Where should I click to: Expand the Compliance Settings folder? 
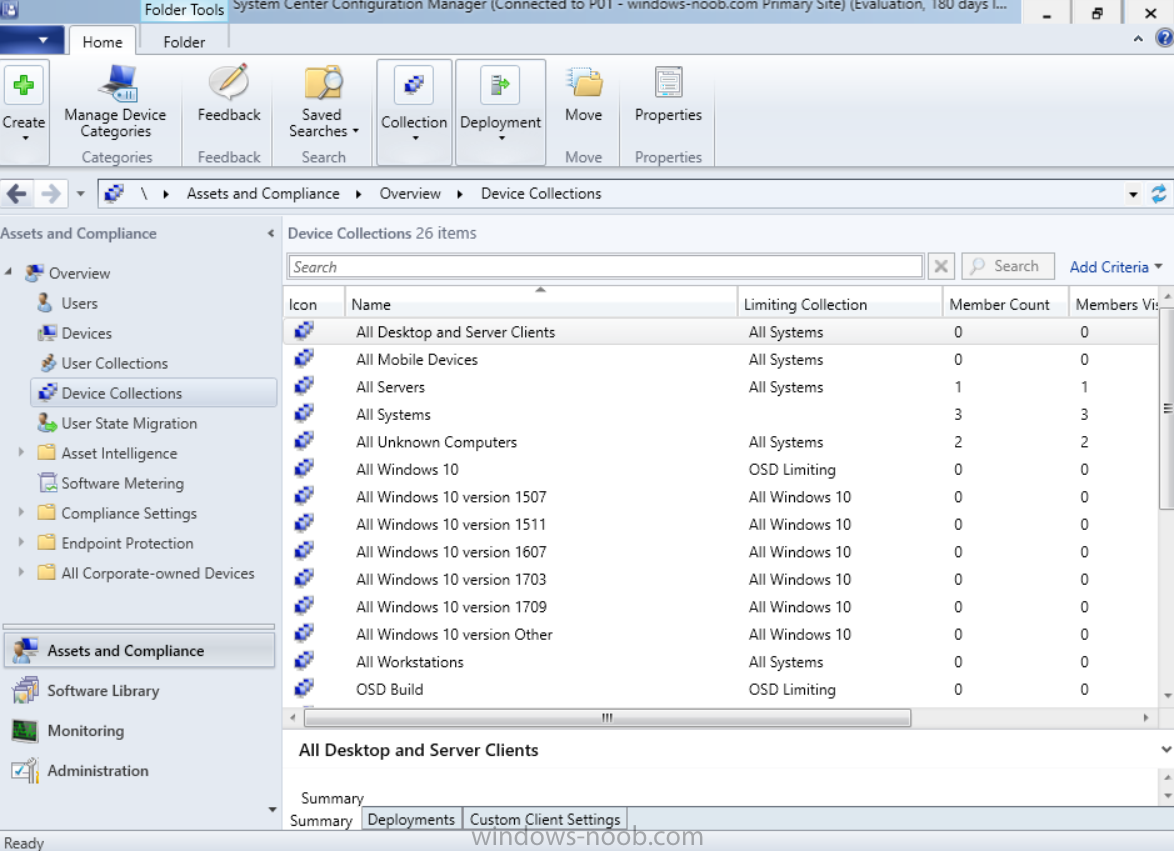[x=21, y=512]
